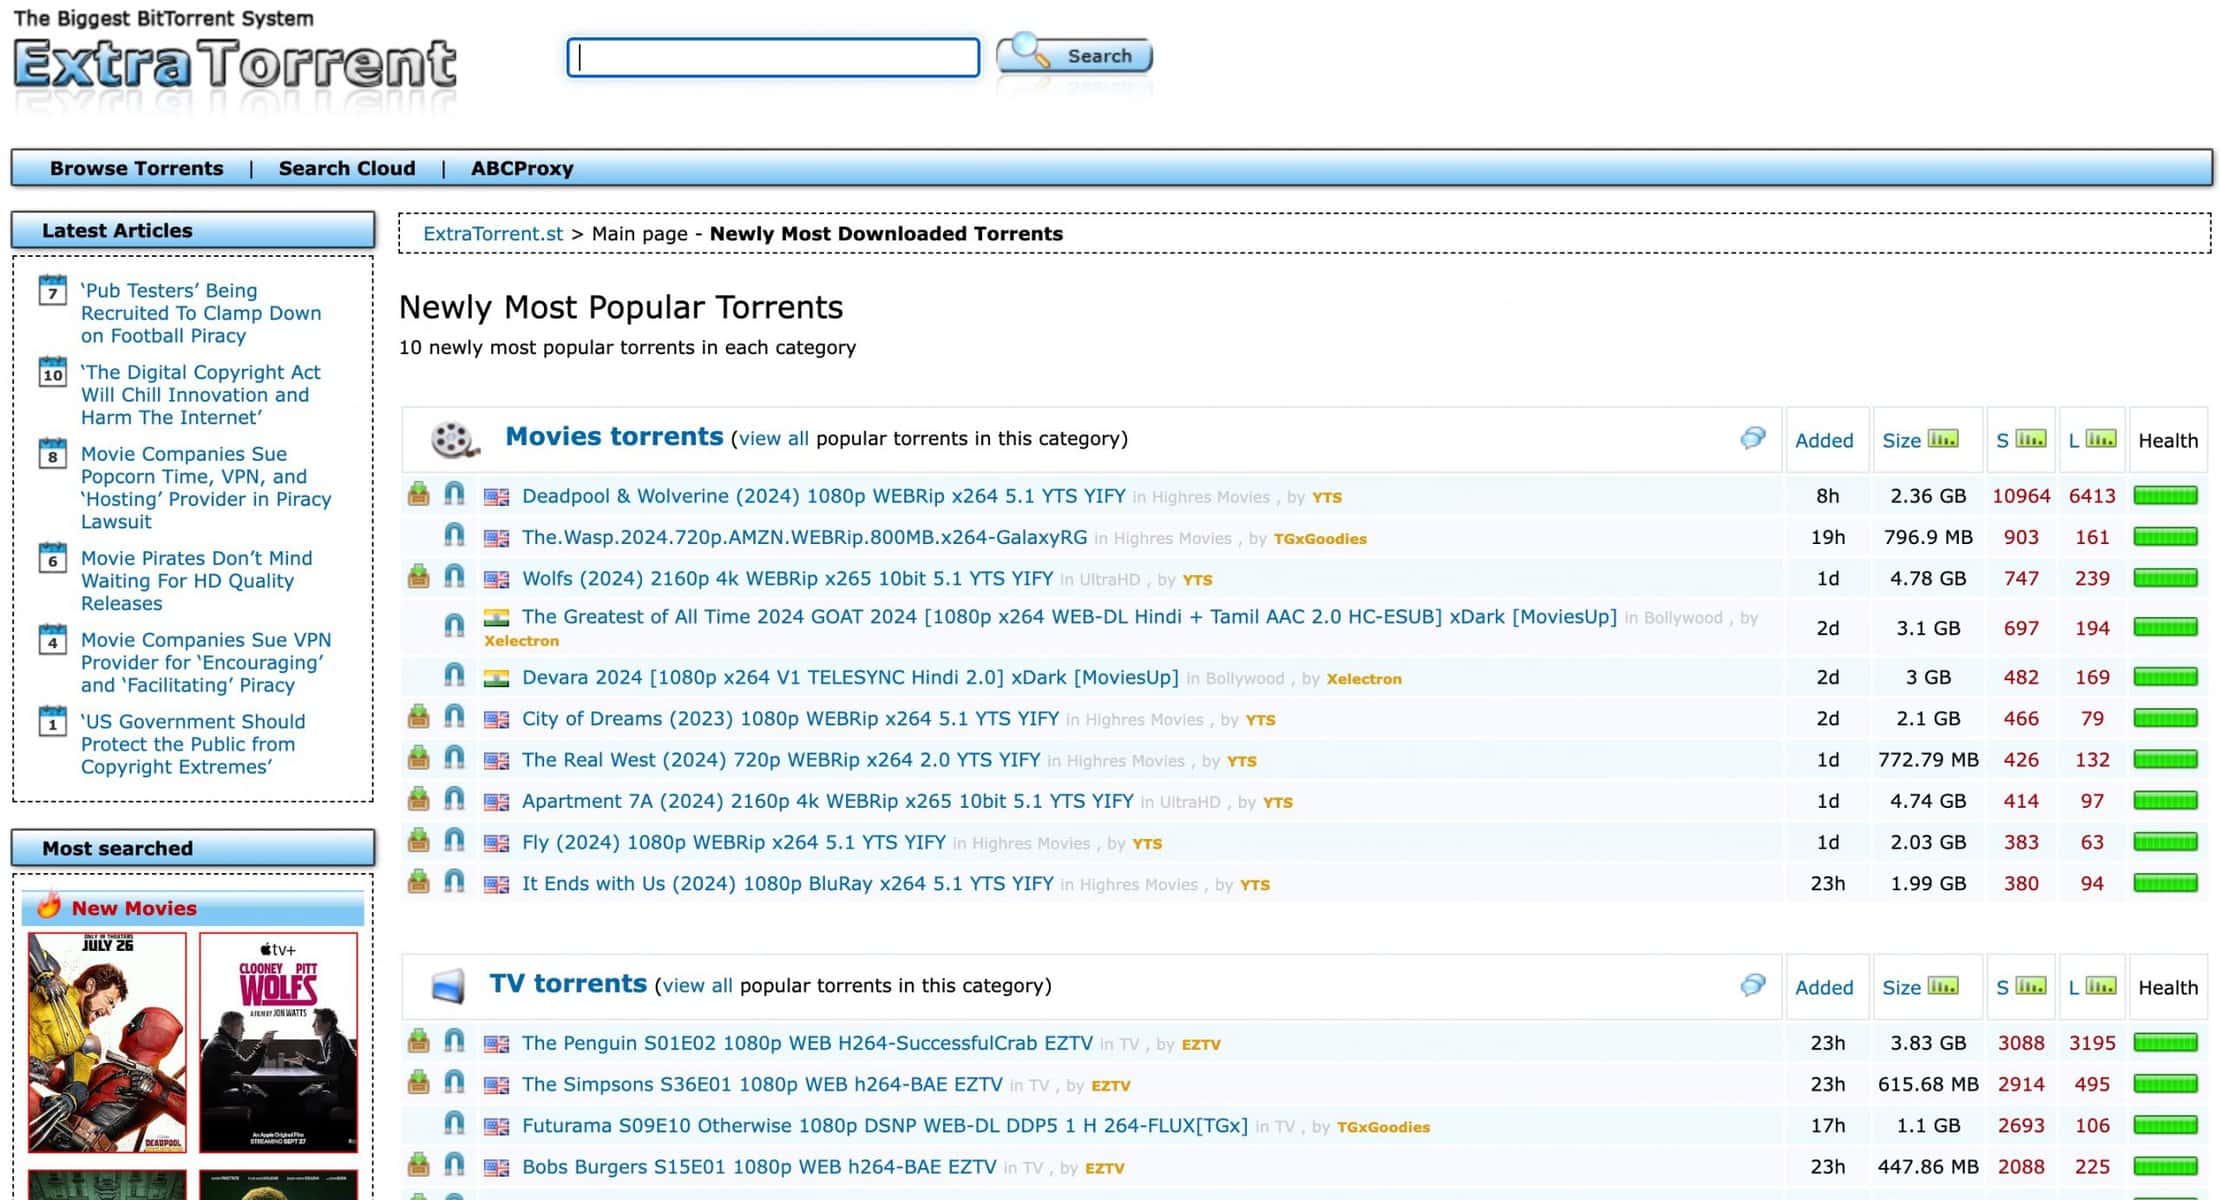Open Movie Pirates Don't Mind Waiting article
The width and height of the screenshot is (2221, 1200).
(197, 580)
